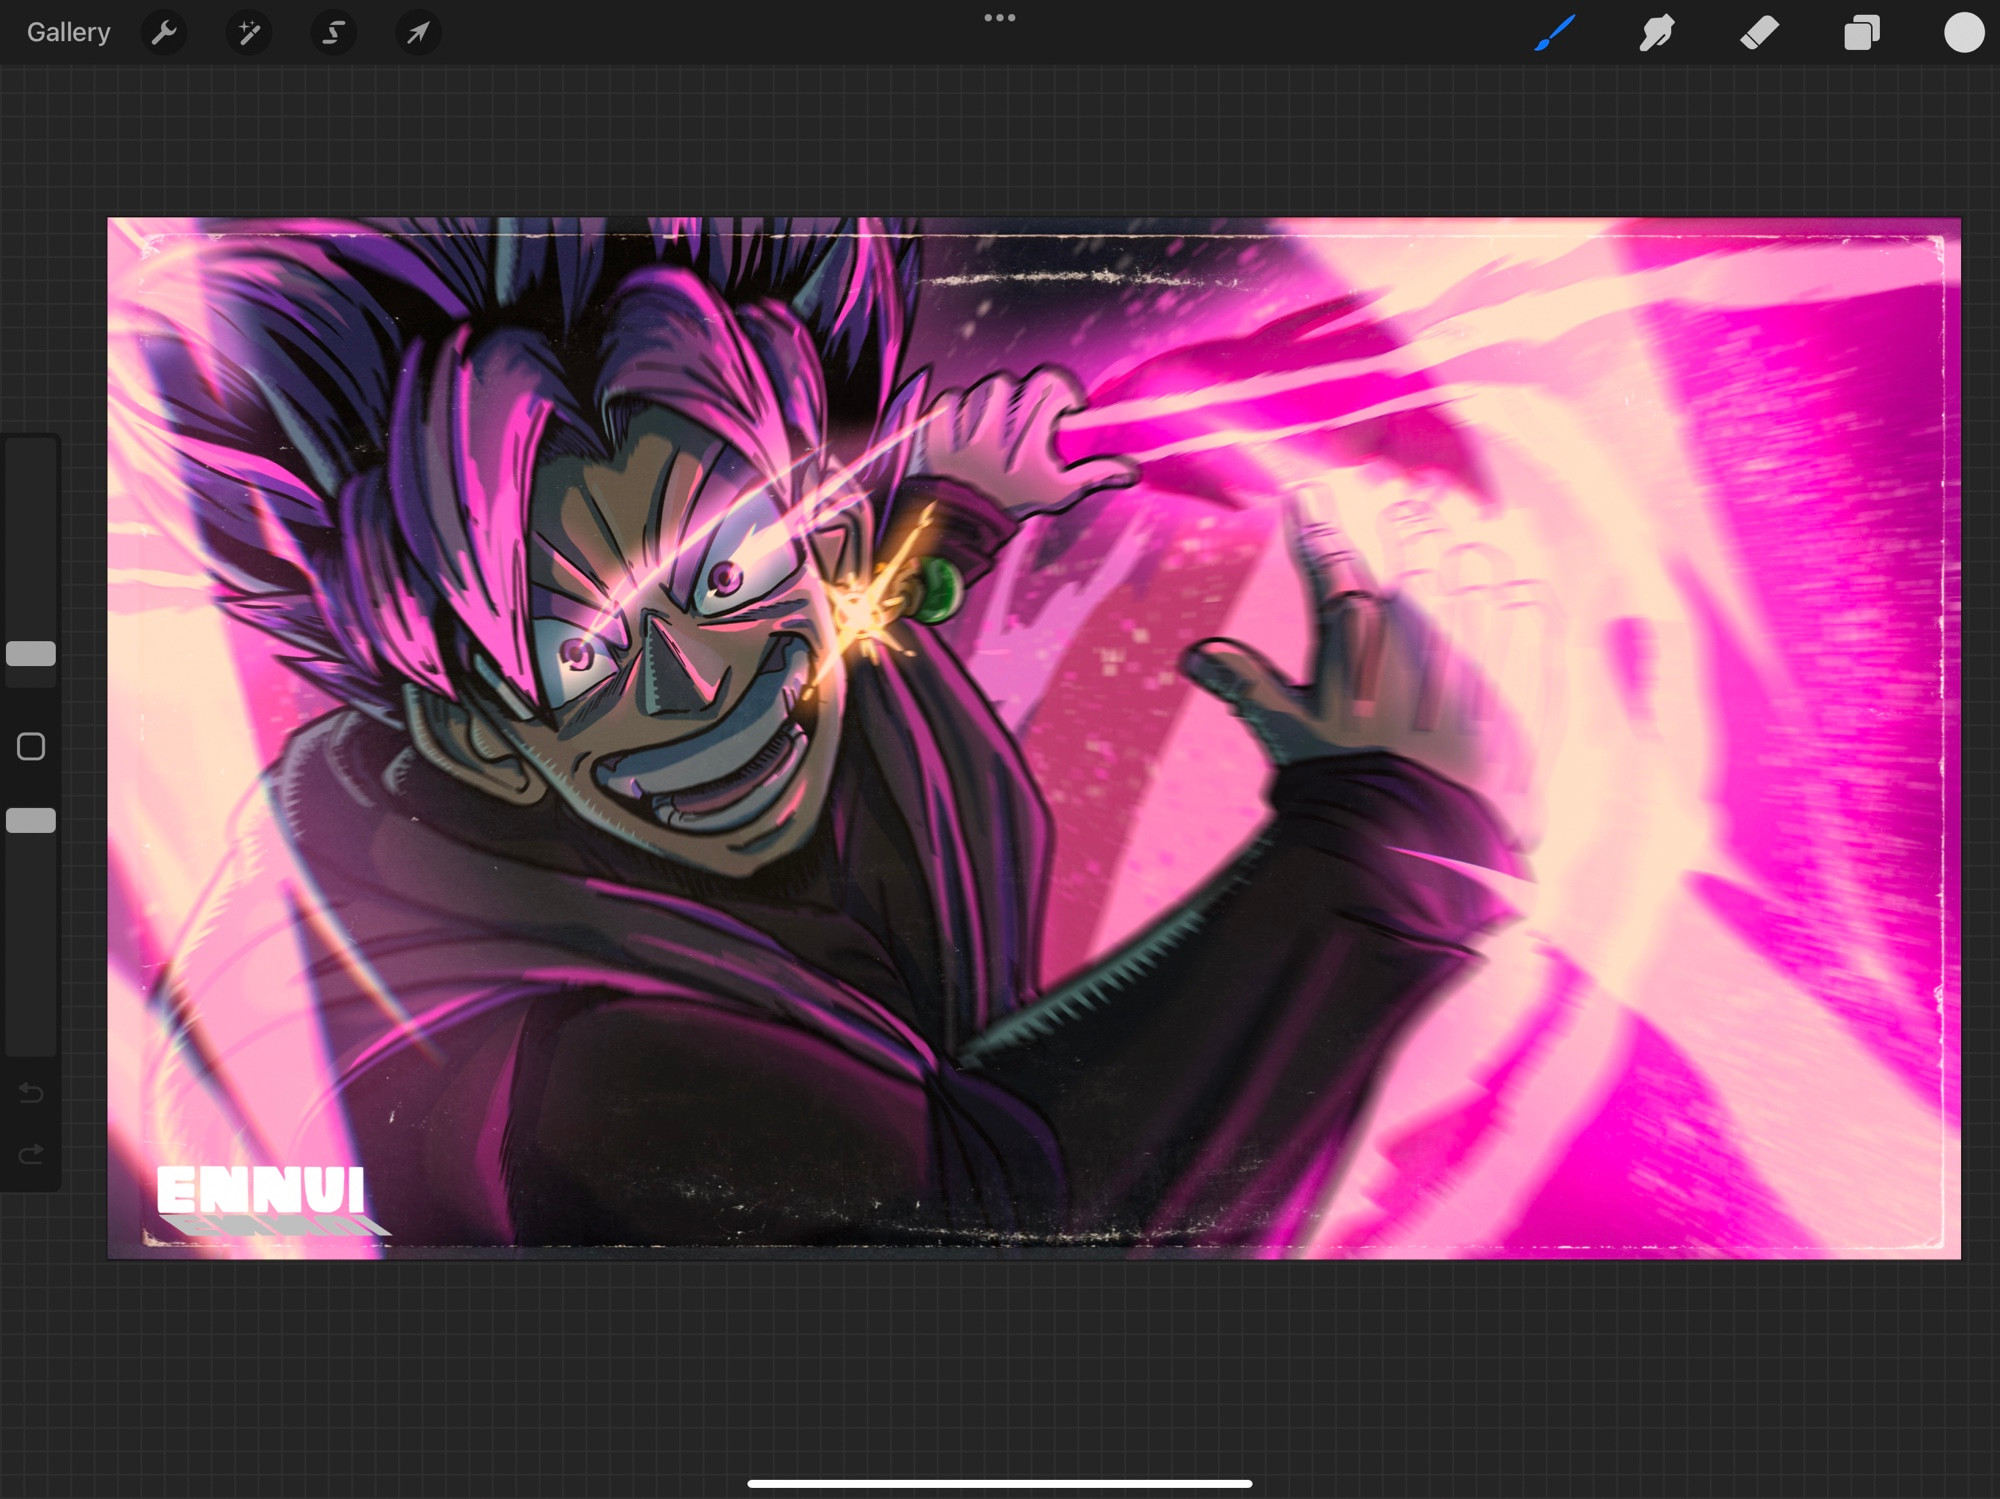Return to the Gallery
Image resolution: width=2000 pixels, height=1499 pixels.
coord(68,33)
